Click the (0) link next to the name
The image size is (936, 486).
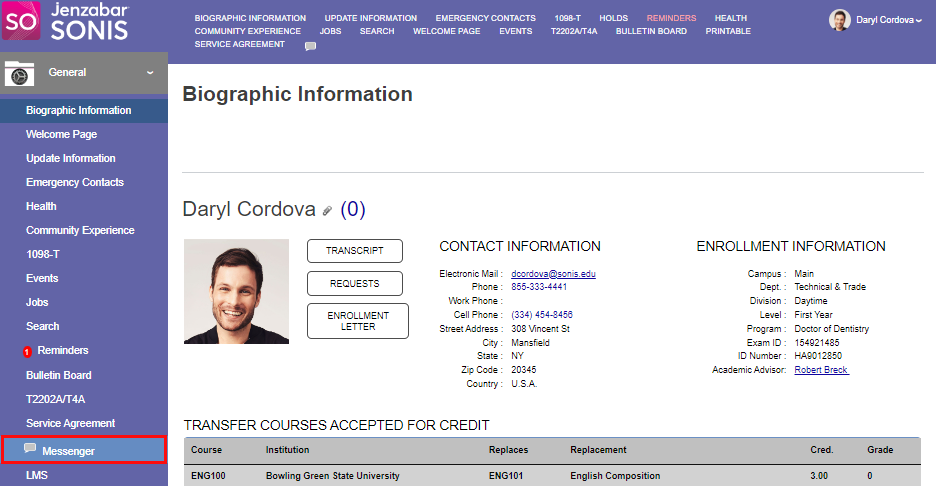pos(353,209)
